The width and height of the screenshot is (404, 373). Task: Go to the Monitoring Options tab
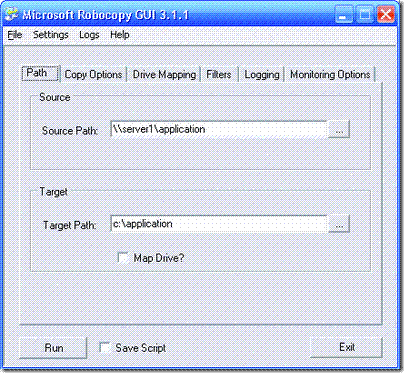click(330, 74)
